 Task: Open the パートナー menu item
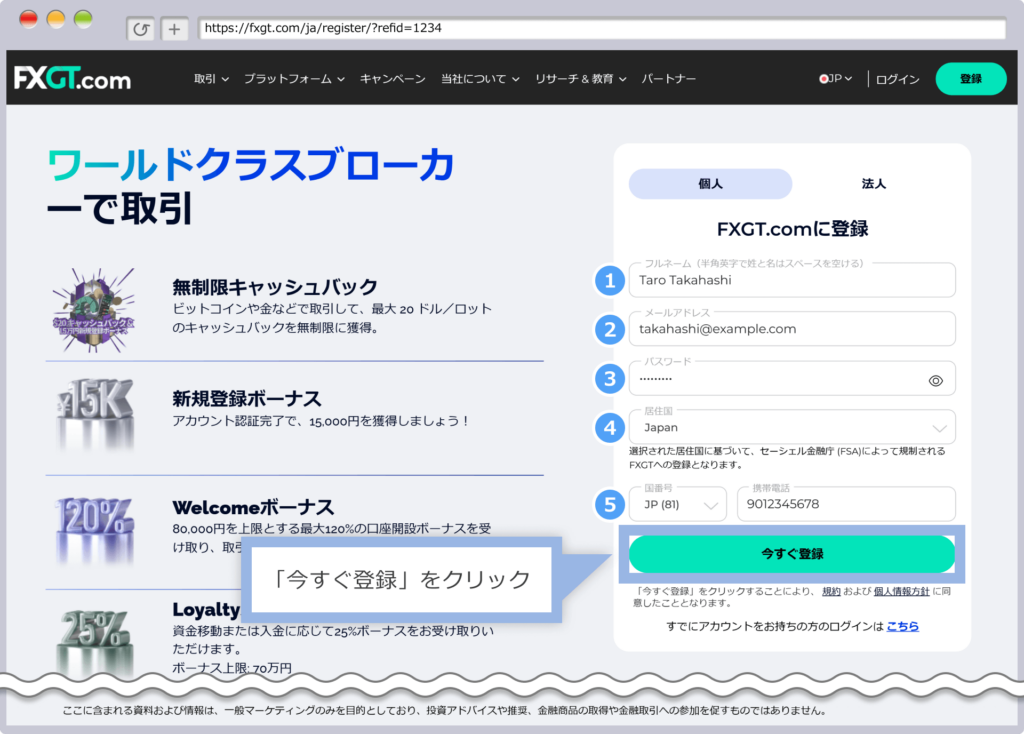(x=668, y=78)
